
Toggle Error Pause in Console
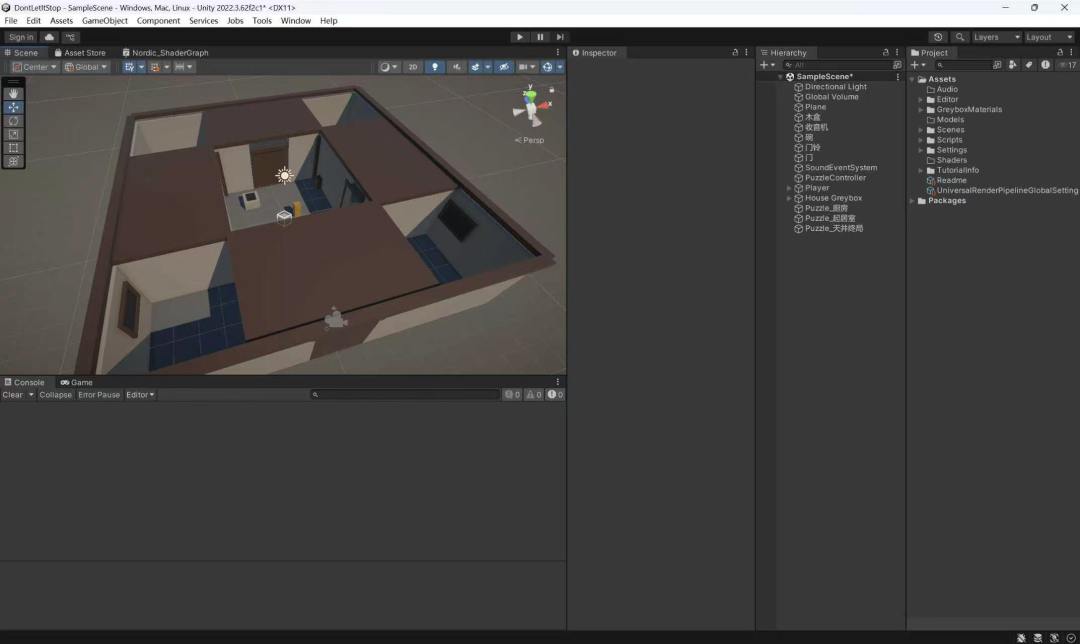99,395
